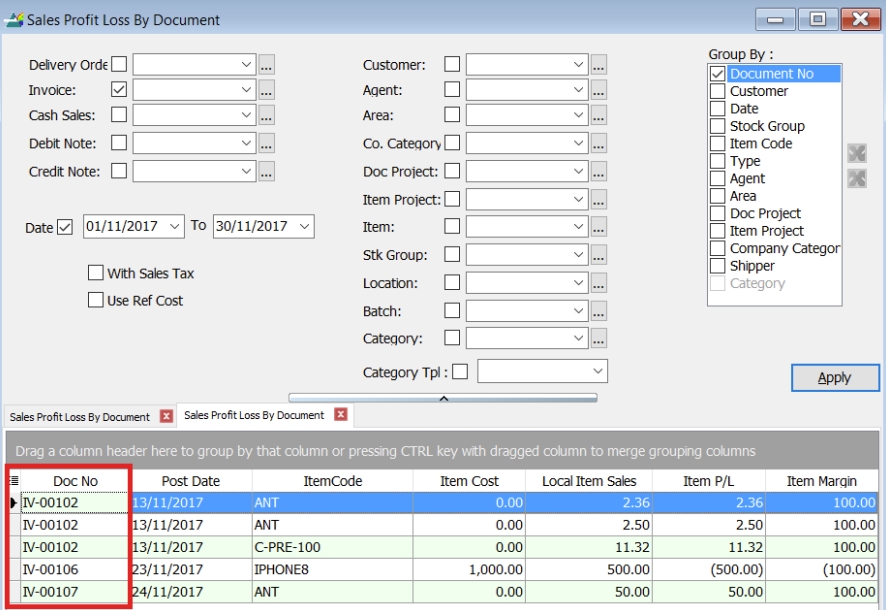This screenshot has height=610, width=886.
Task: Close the second Sales Profit Loss tab
Action: coord(341,415)
